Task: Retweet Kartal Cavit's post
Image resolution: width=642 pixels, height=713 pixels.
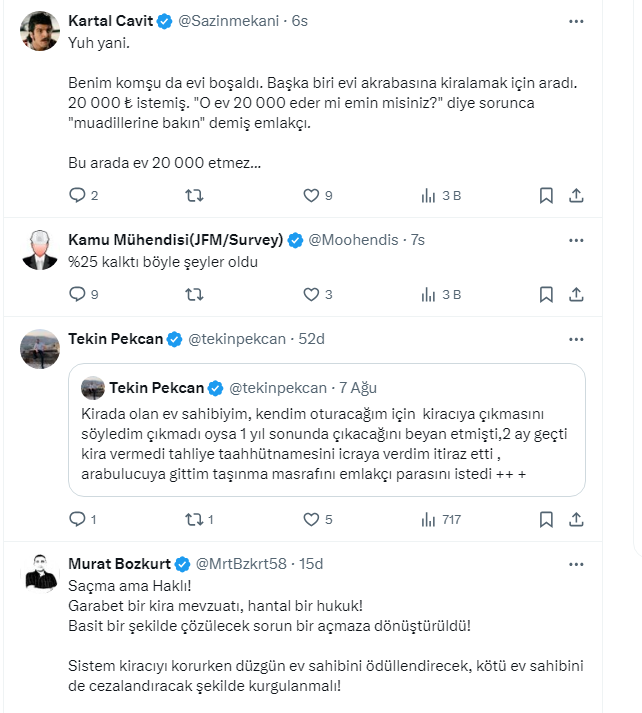Action: [195, 195]
